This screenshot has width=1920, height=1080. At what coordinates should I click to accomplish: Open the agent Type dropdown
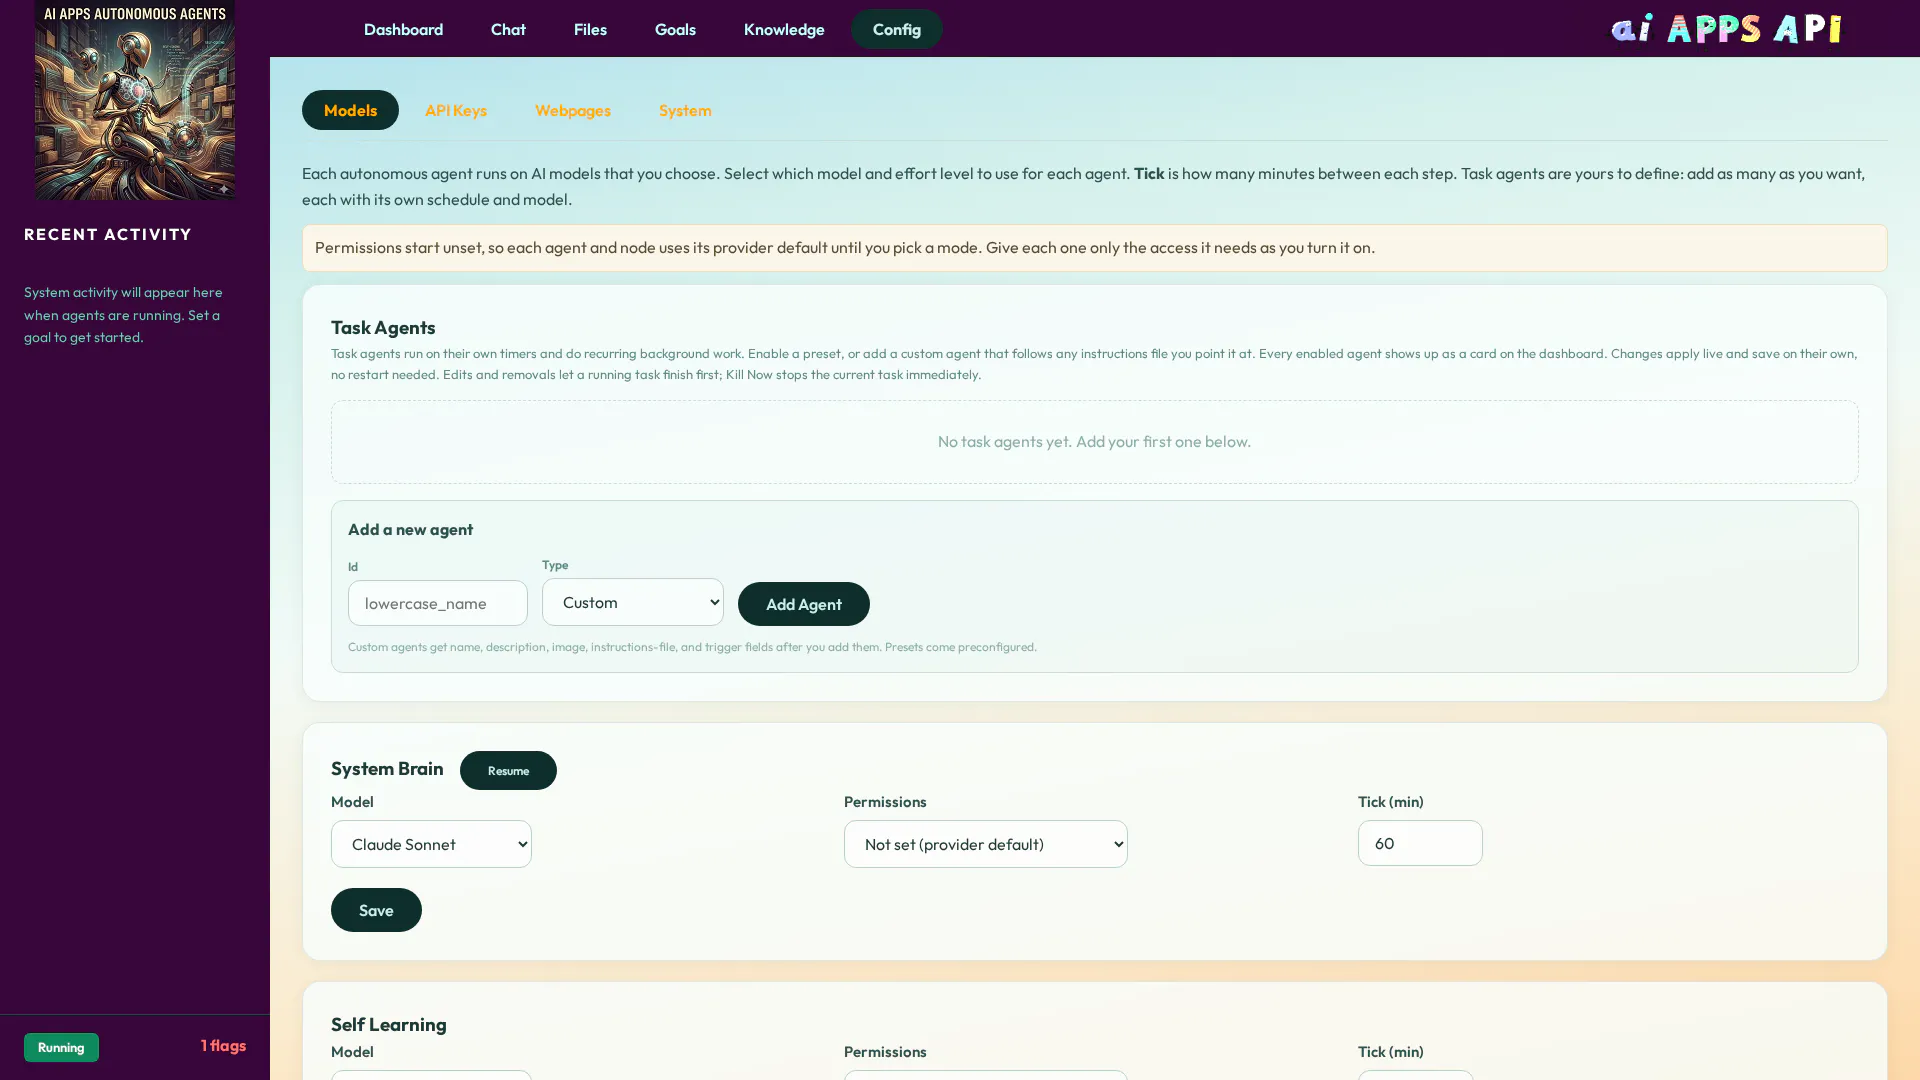tap(633, 602)
